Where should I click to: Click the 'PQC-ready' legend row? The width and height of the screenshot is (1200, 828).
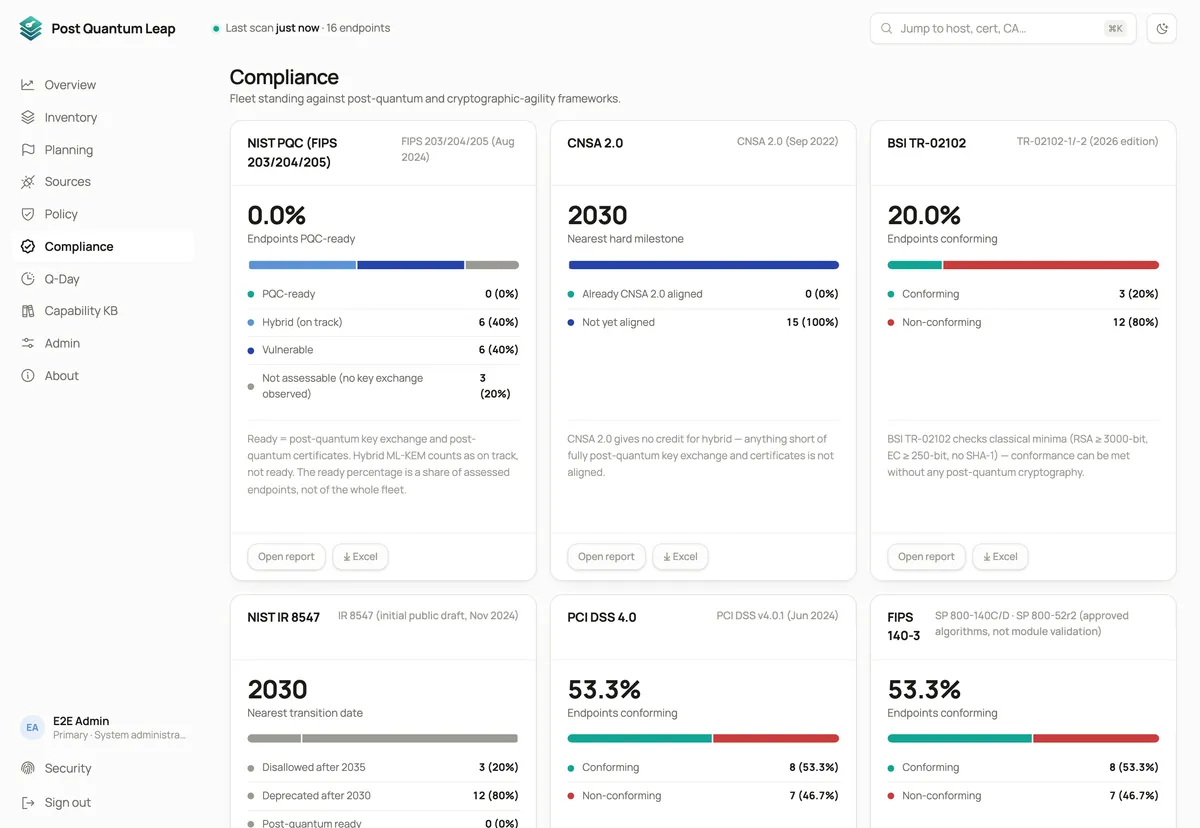(383, 294)
